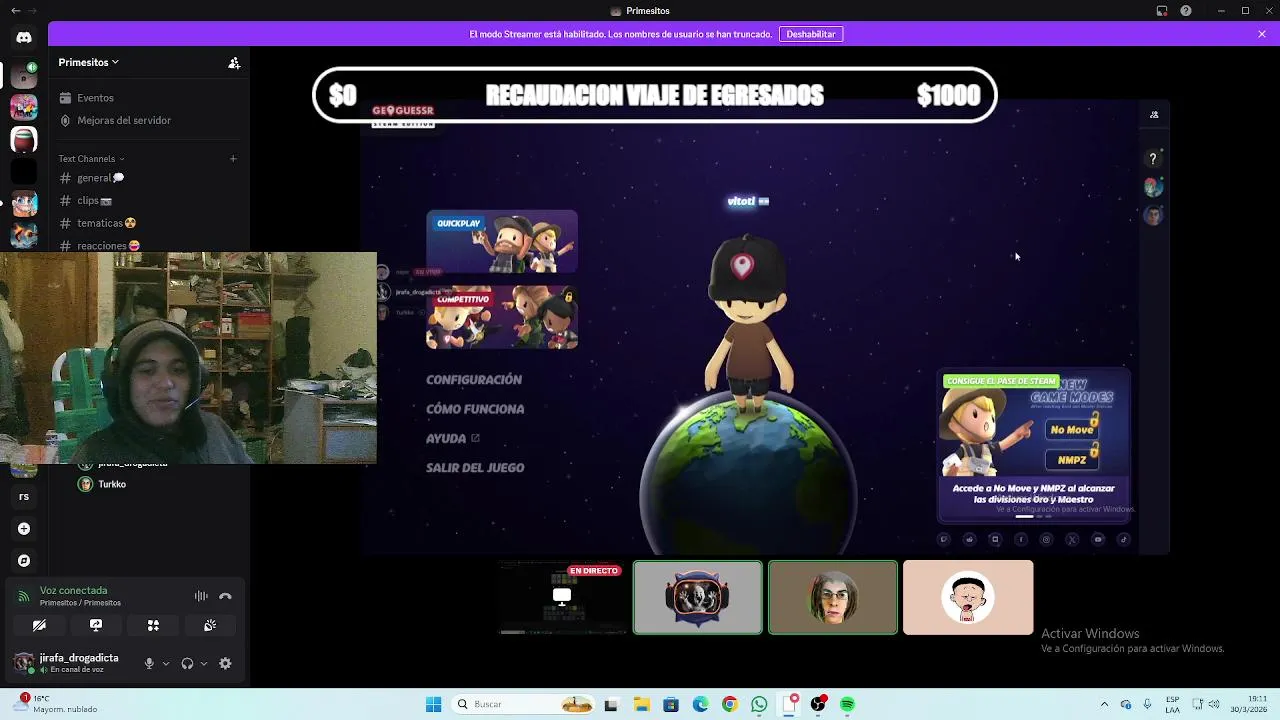Toggle camera in voice panel
Screen dimensions: 1280x720
coord(39,625)
